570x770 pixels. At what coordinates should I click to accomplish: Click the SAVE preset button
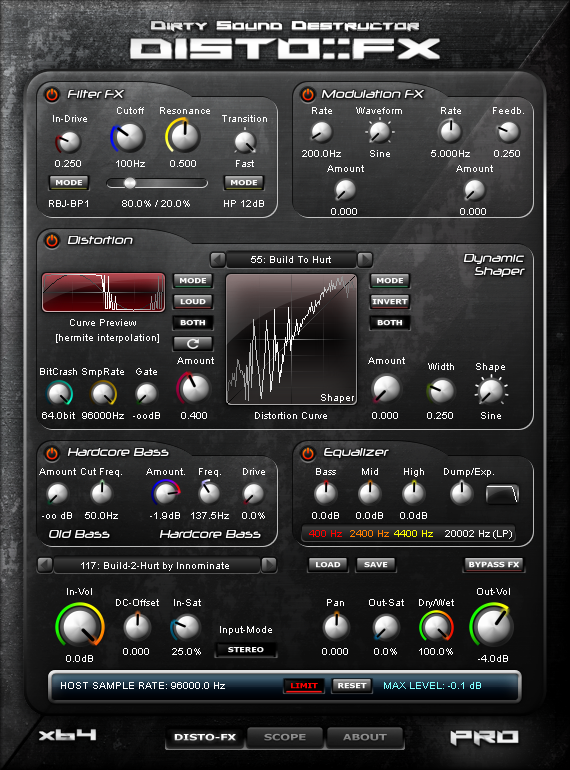pyautogui.click(x=376, y=565)
